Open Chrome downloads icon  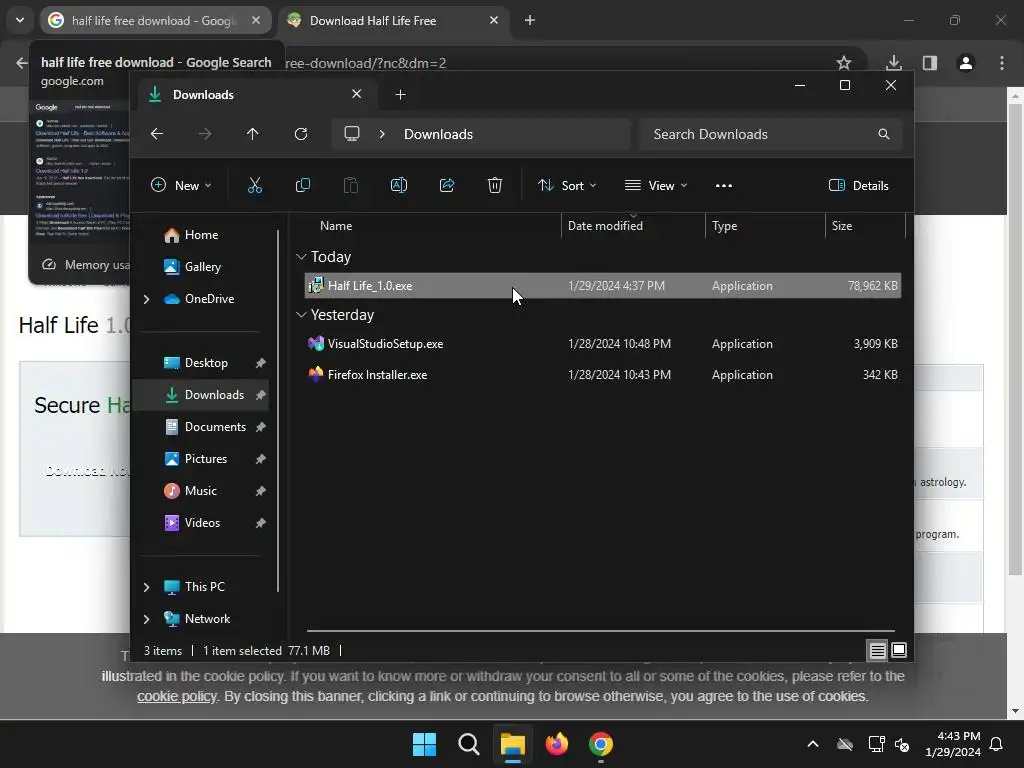[x=893, y=63]
